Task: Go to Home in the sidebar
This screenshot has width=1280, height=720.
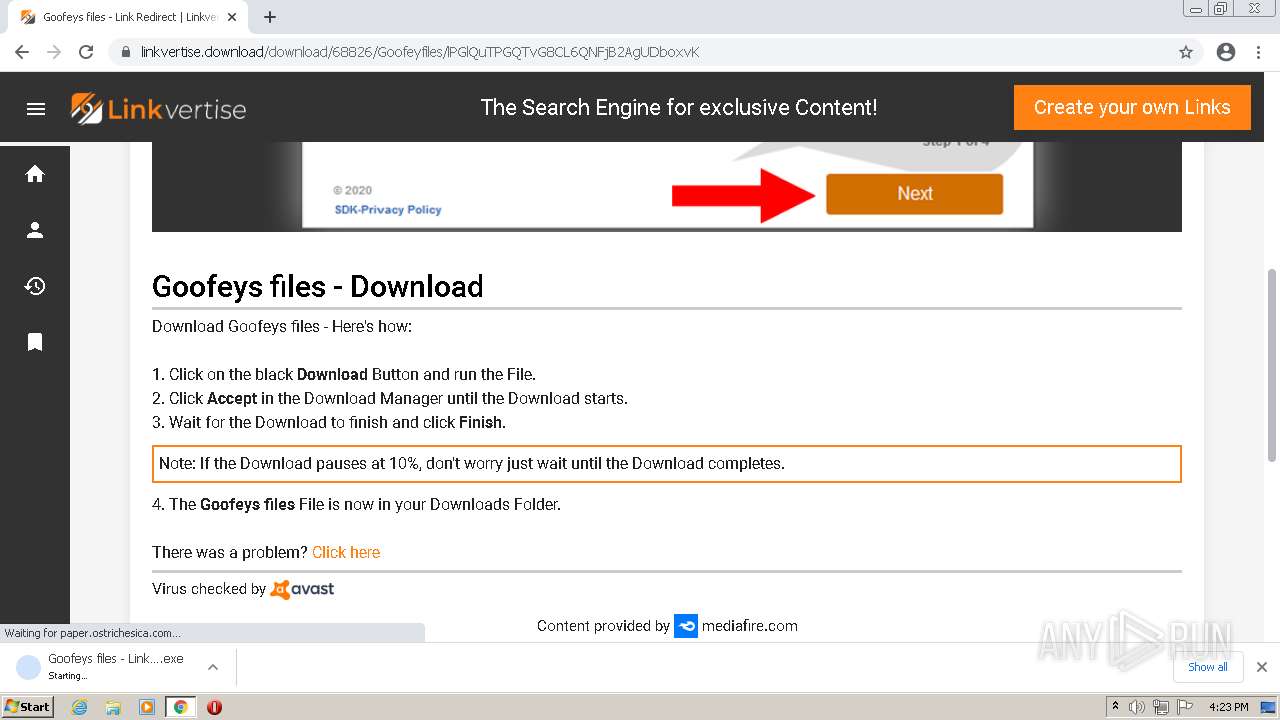Action: pyautogui.click(x=35, y=174)
